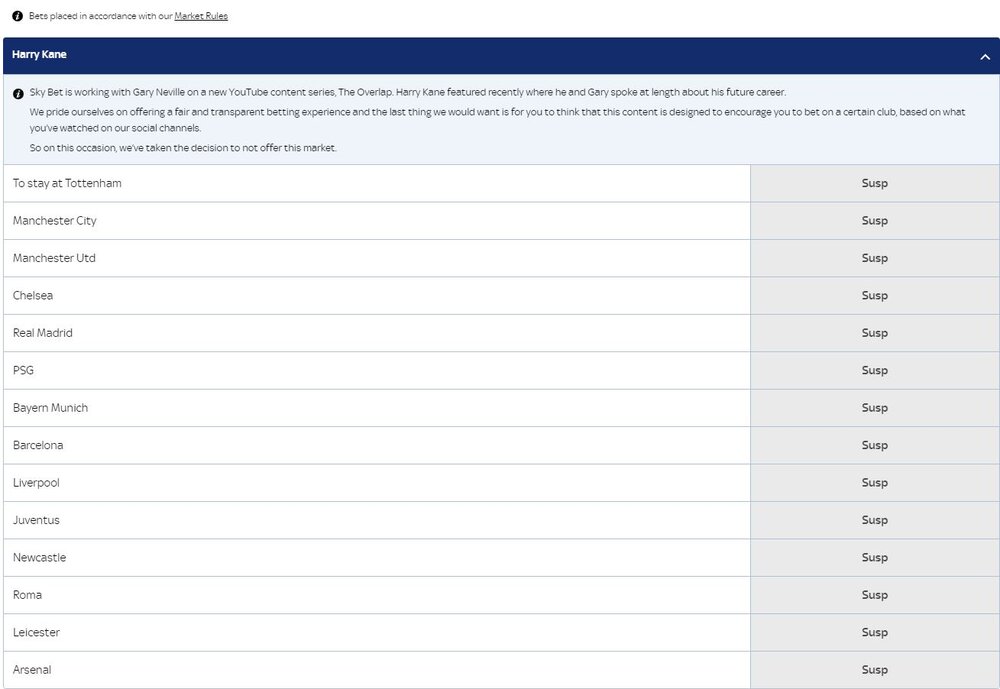Click the Harry Kane header title
Image resolution: width=1000 pixels, height=689 pixels.
point(39,55)
